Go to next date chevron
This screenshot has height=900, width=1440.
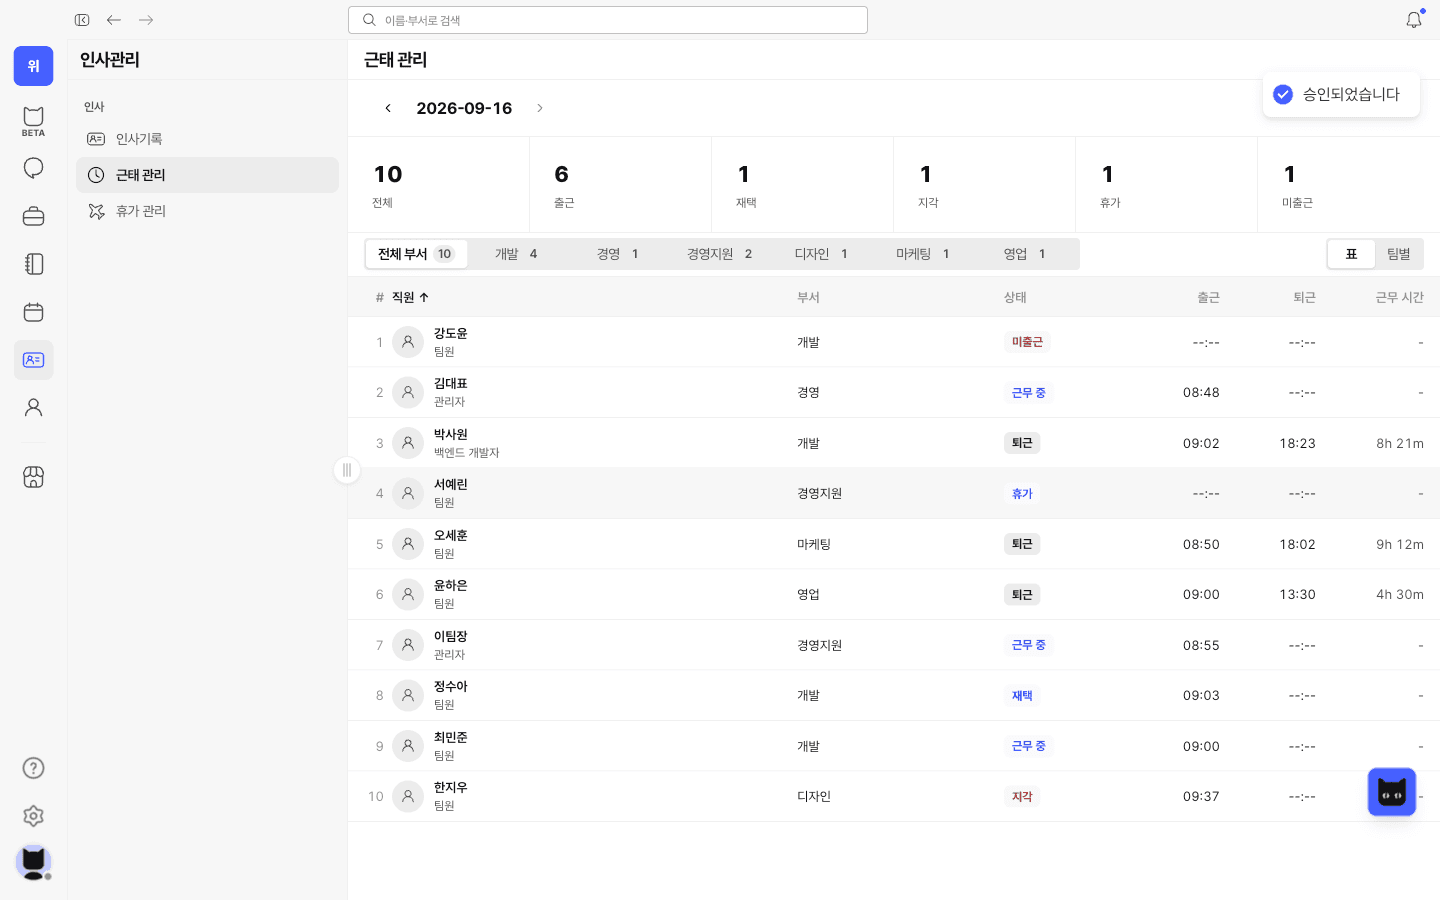tap(540, 108)
